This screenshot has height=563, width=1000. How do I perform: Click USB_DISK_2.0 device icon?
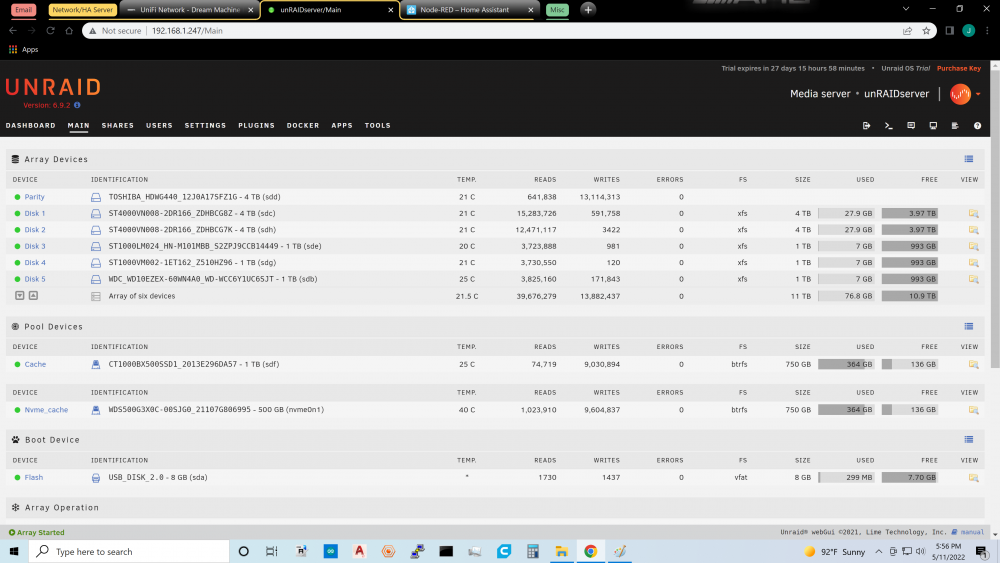96,478
